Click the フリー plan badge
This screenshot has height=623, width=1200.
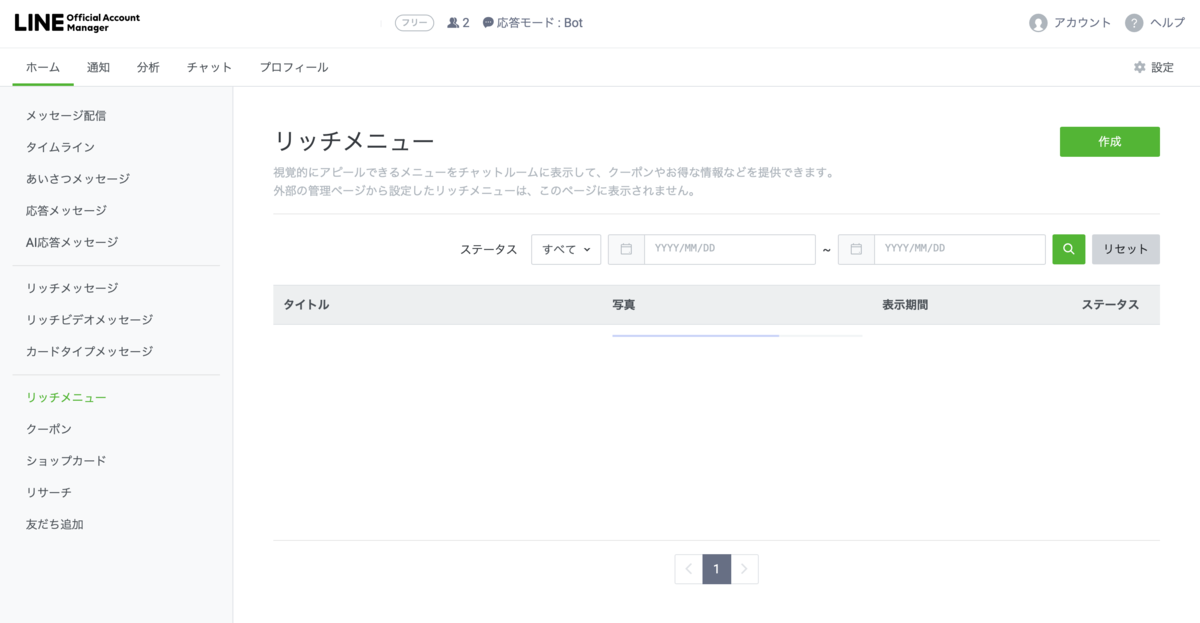[x=414, y=23]
